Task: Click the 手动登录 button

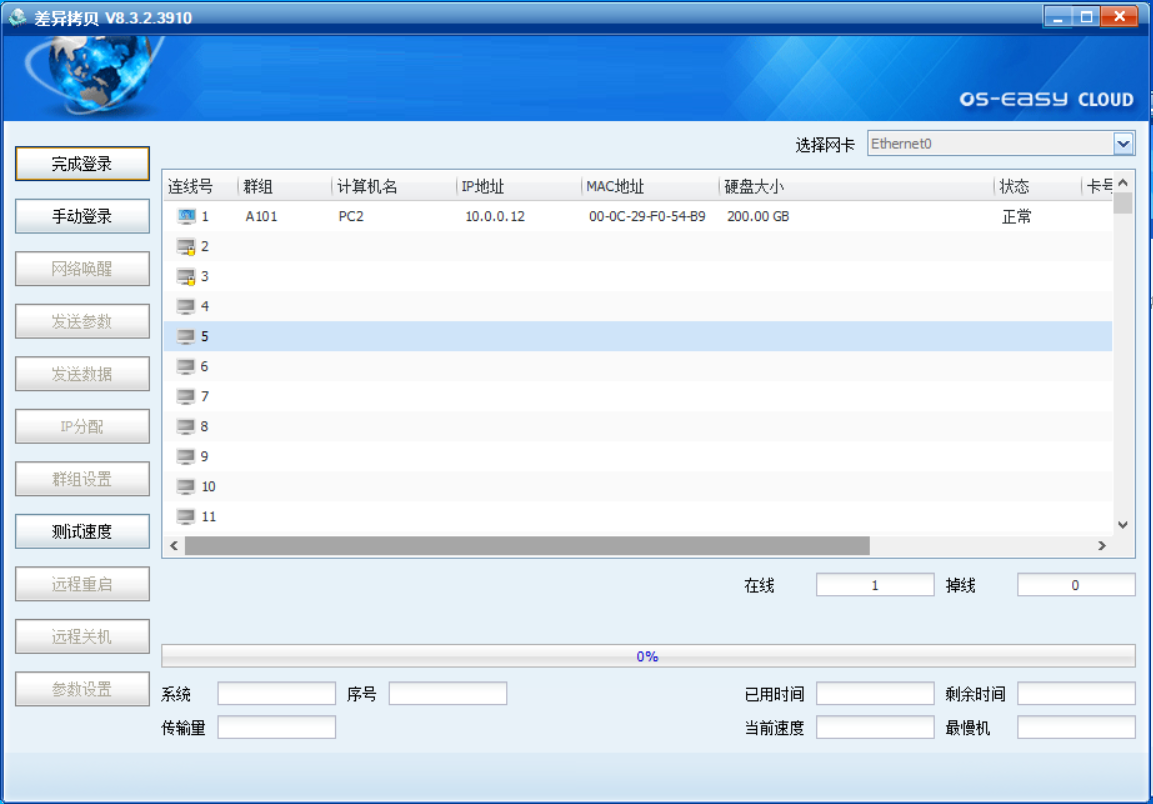Action: click(82, 216)
